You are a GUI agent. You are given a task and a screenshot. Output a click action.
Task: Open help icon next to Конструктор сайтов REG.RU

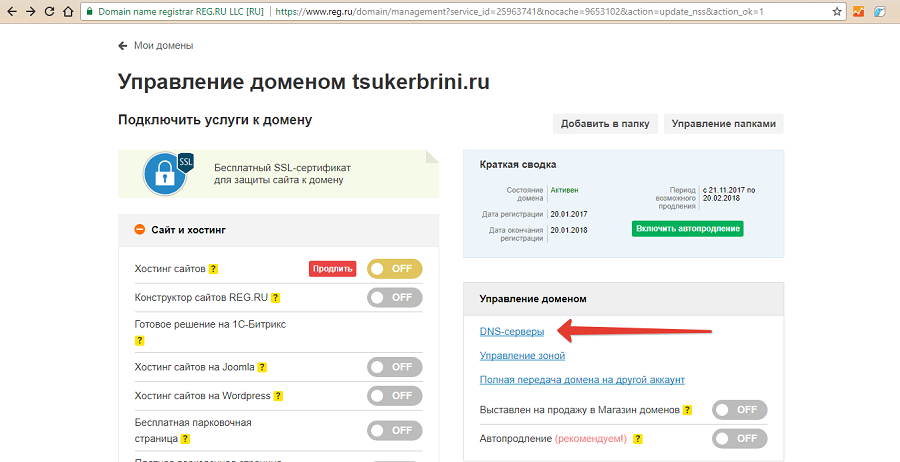[x=276, y=298]
